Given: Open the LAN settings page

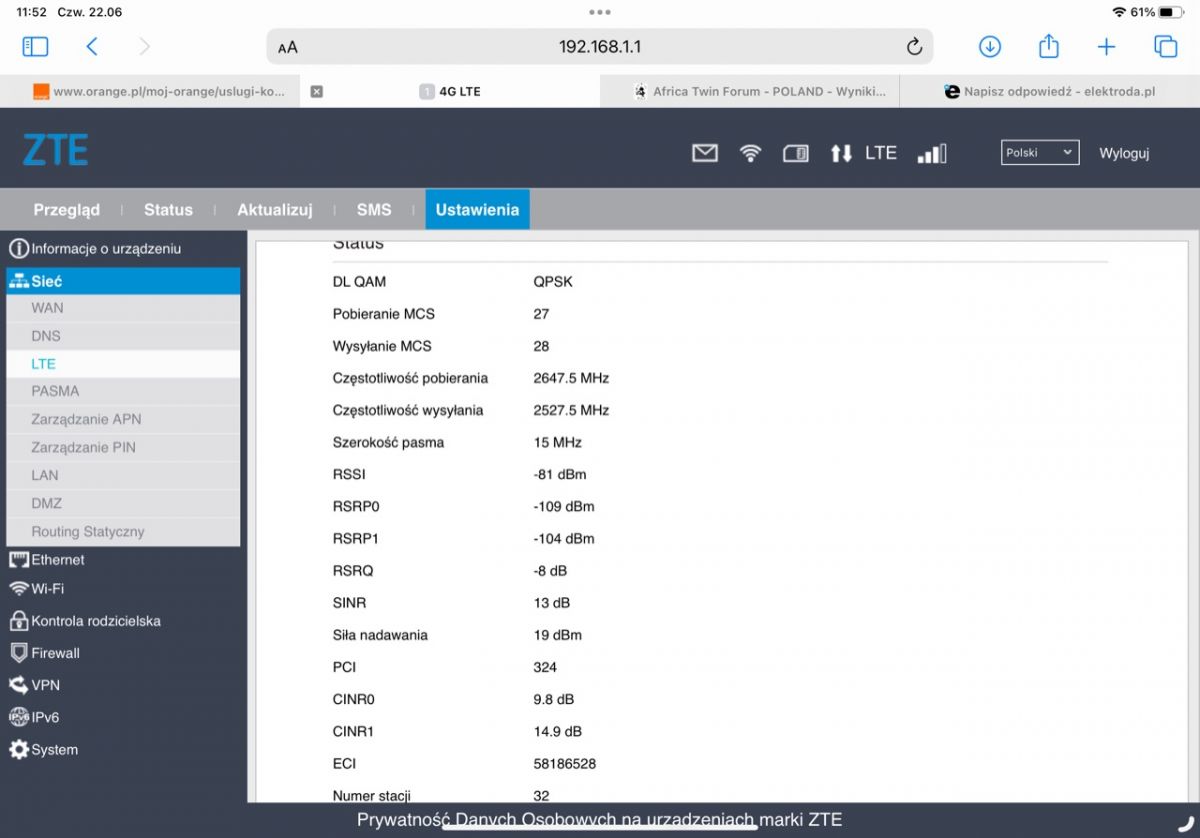Looking at the screenshot, I should click(x=123, y=475).
